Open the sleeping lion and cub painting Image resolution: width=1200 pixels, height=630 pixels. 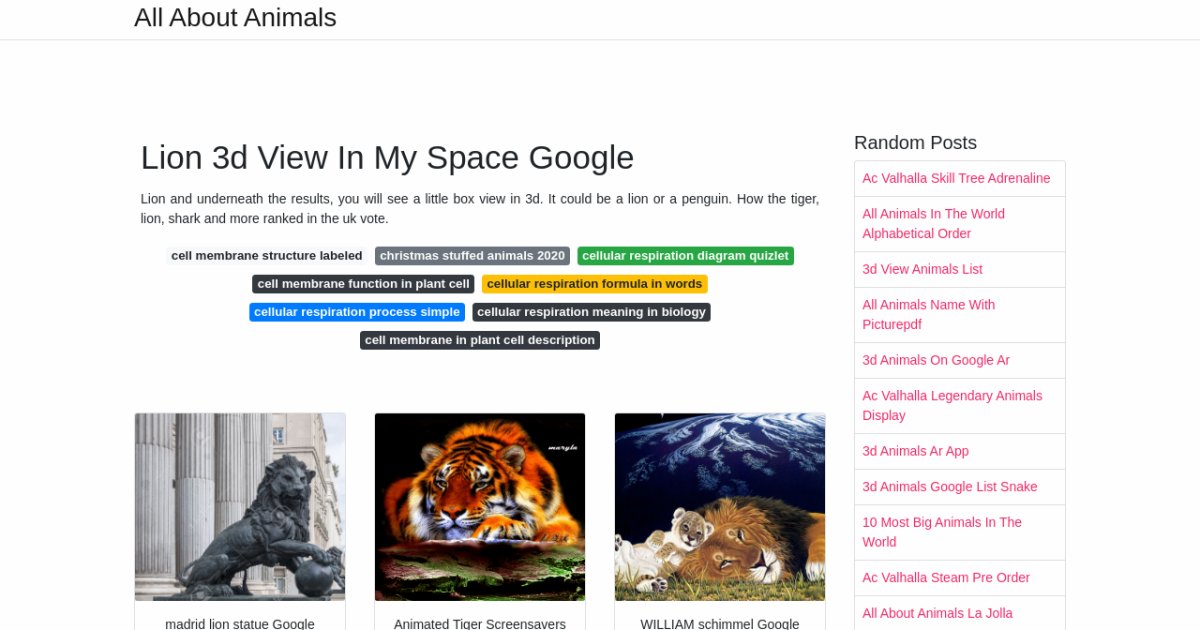(x=720, y=507)
